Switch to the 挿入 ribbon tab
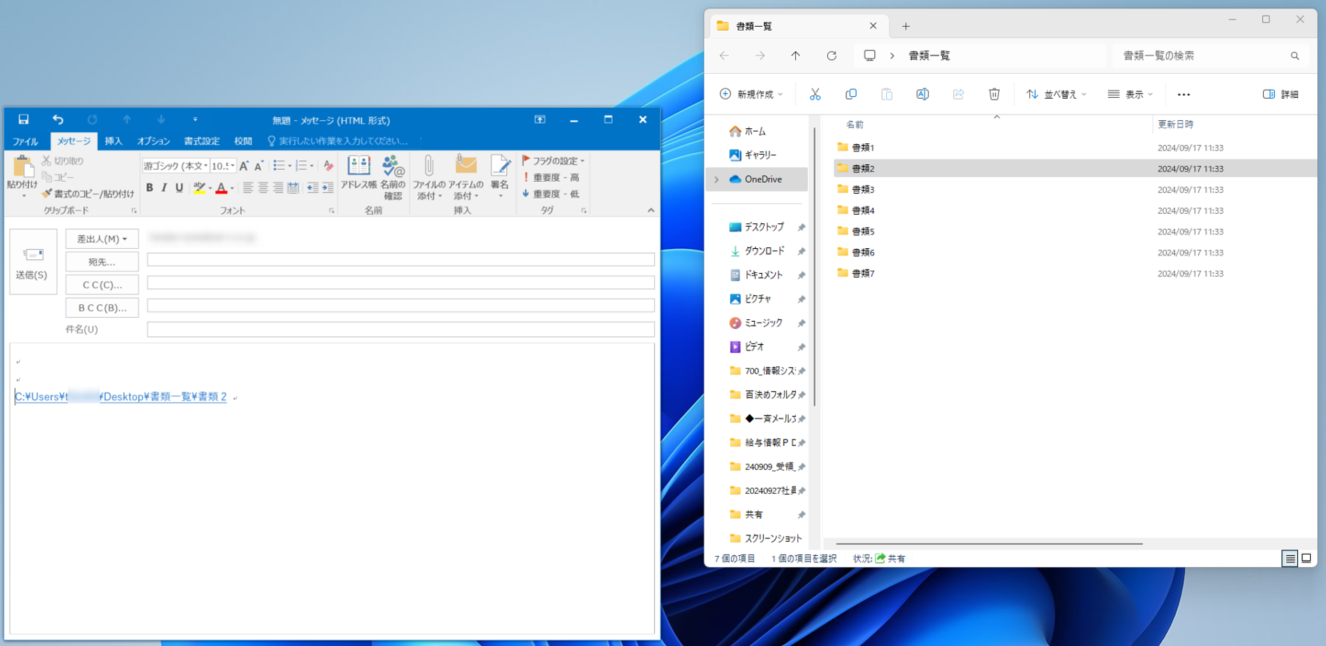 114,141
